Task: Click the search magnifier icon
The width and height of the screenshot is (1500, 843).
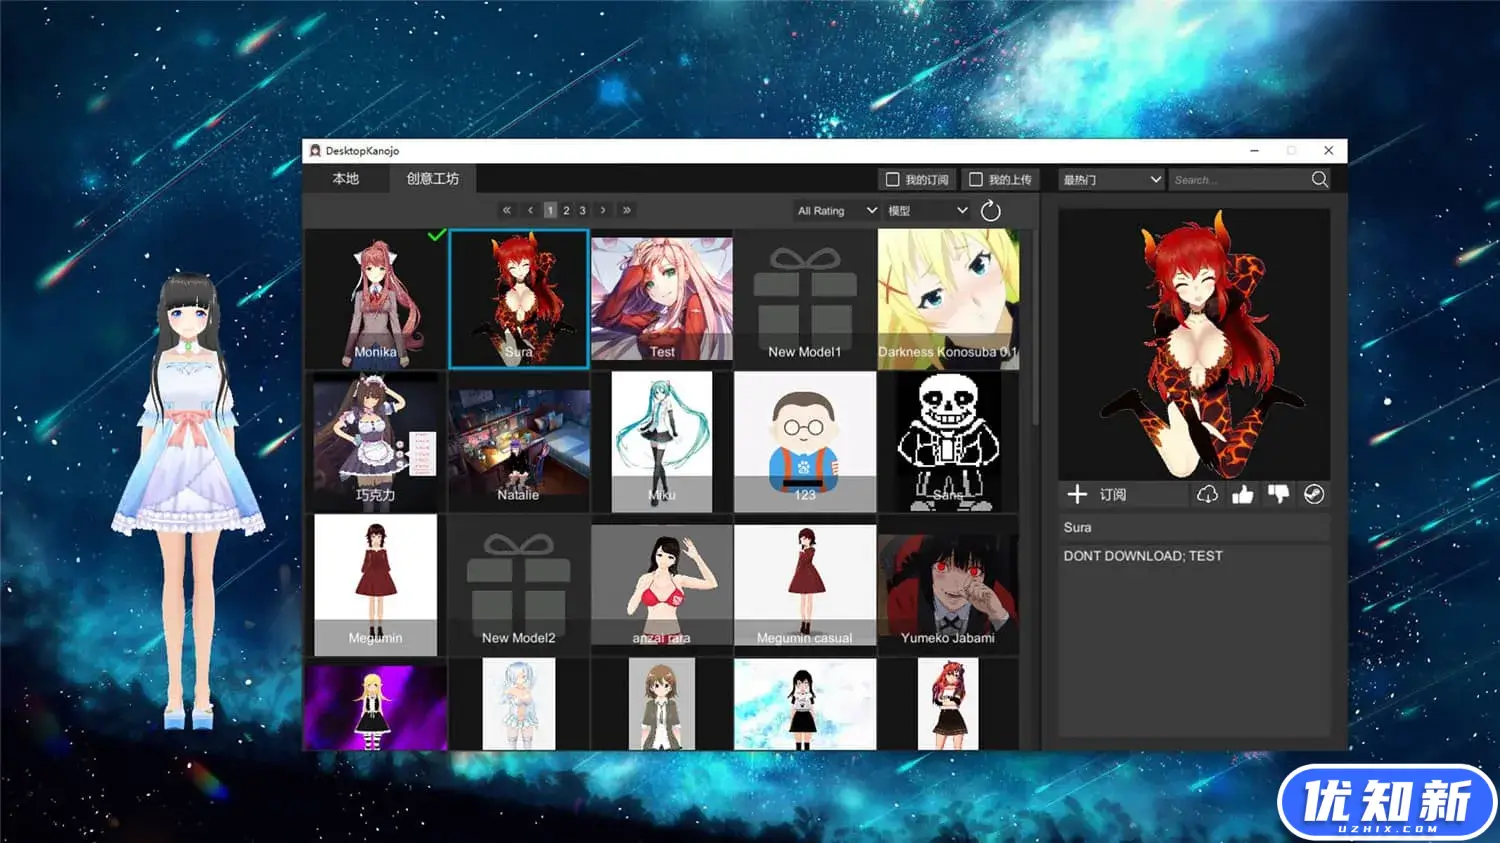Action: [x=1319, y=180]
